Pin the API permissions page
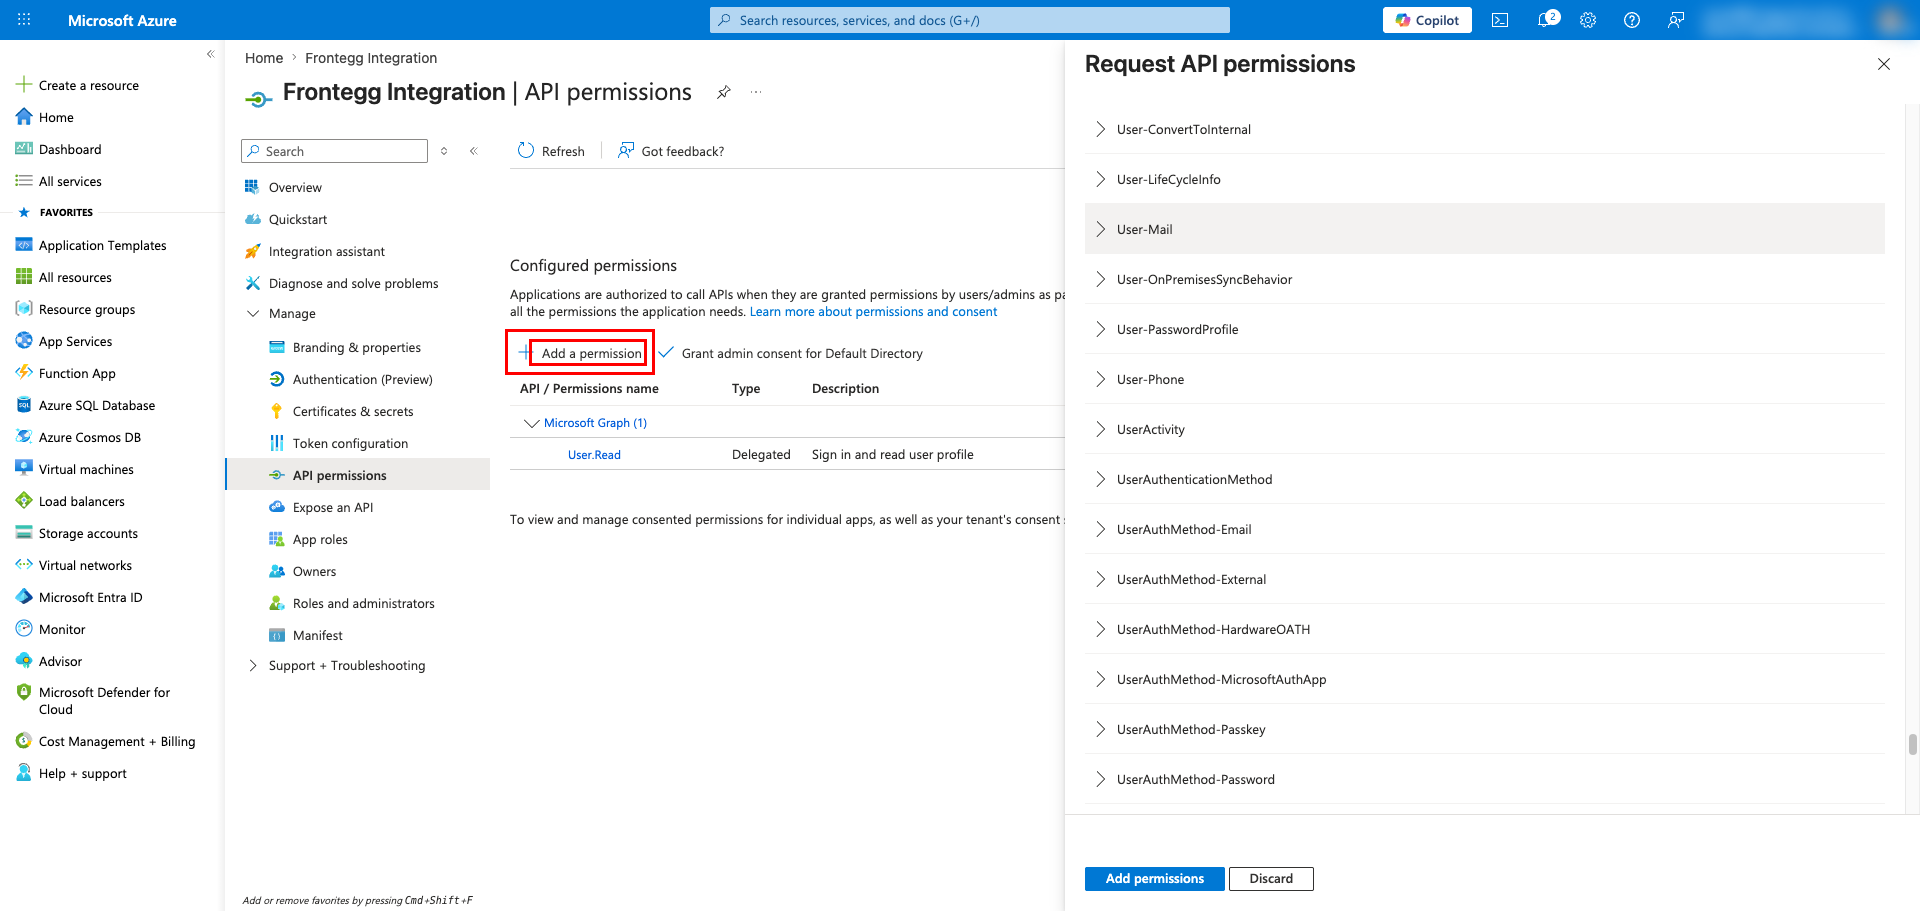This screenshot has width=1920, height=911. [724, 92]
